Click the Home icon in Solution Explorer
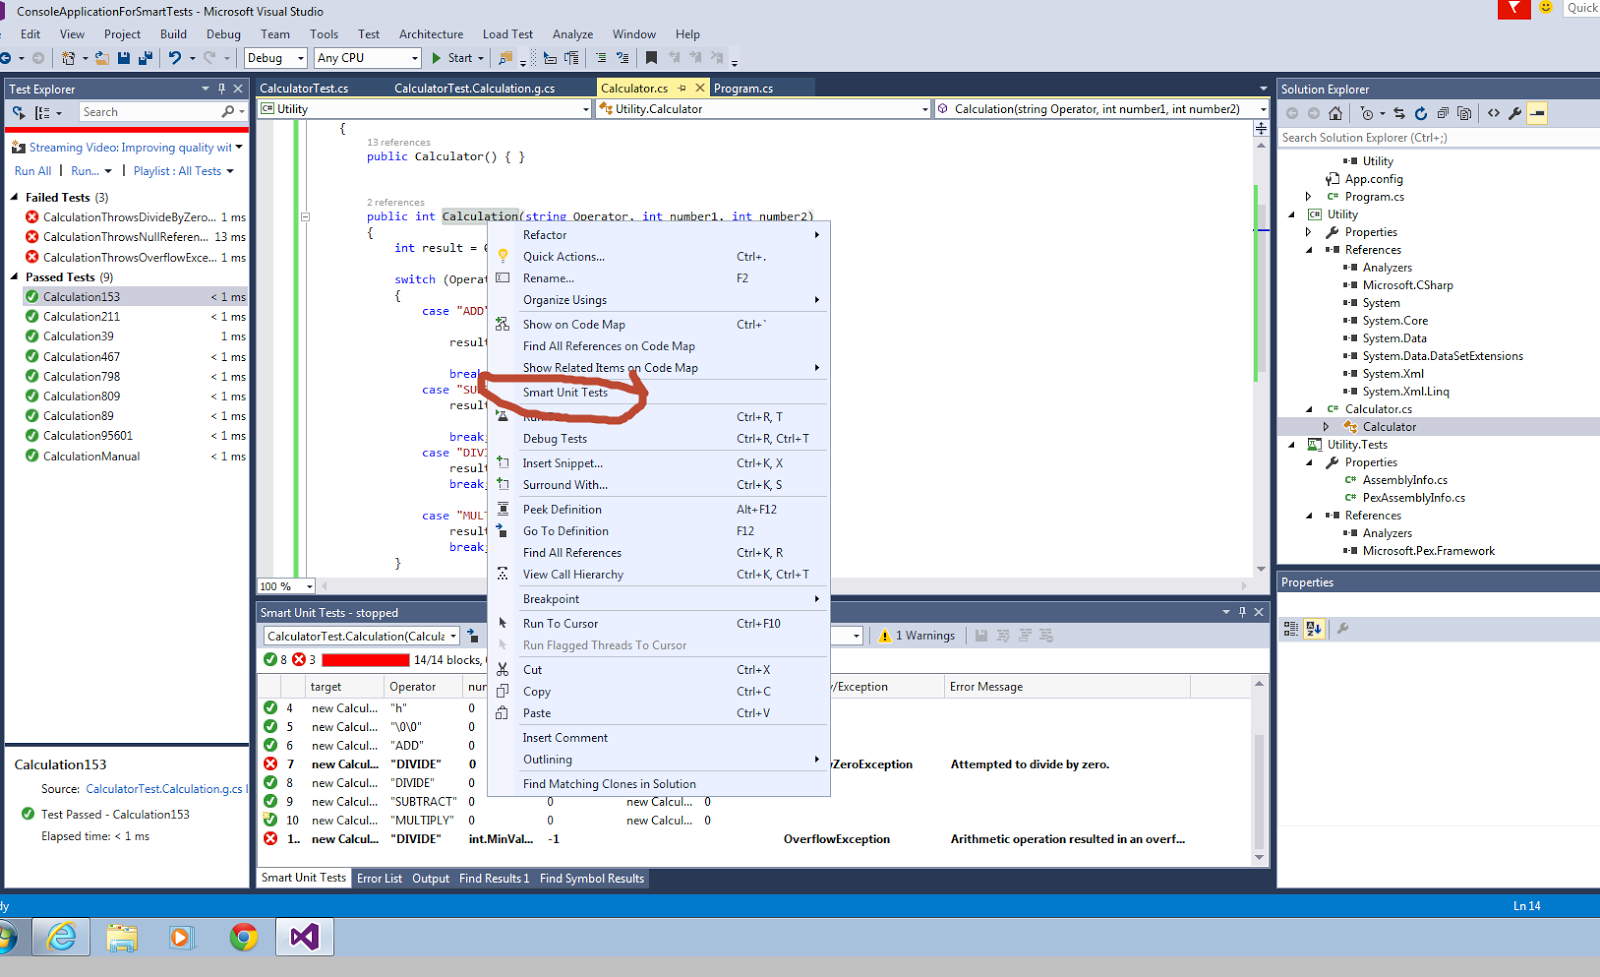 (x=1335, y=113)
